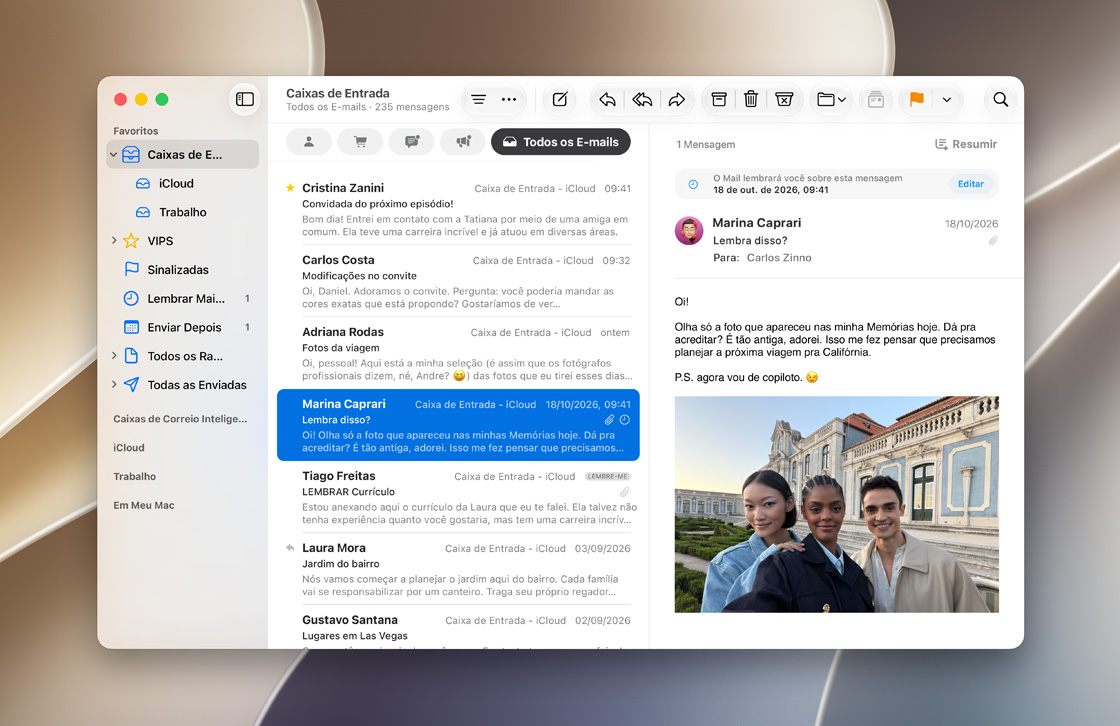The width and height of the screenshot is (1120, 726).
Task: Move selected message to Junk
Action: [x=784, y=99]
